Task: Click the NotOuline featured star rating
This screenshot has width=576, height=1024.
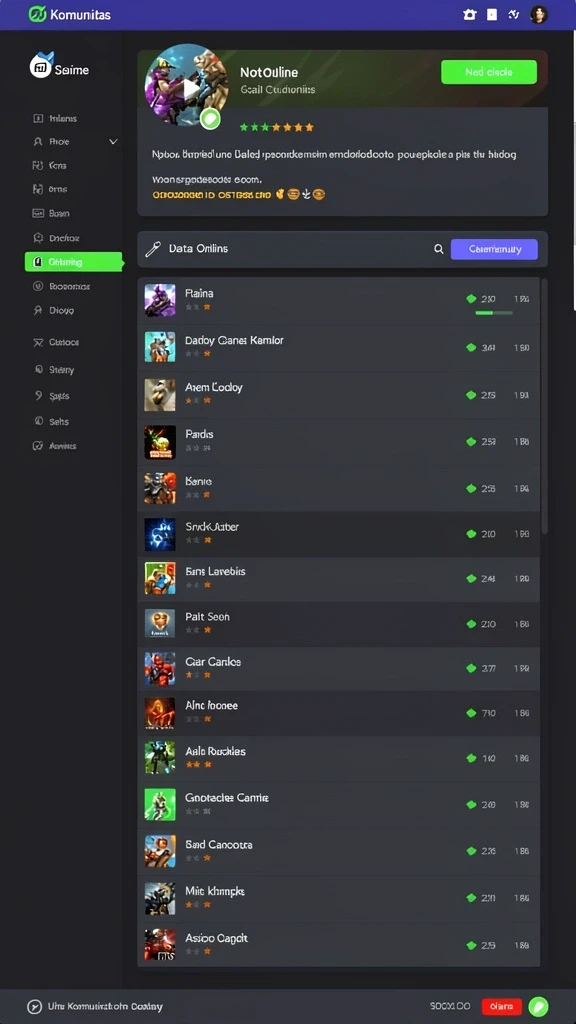Action: 277,127
